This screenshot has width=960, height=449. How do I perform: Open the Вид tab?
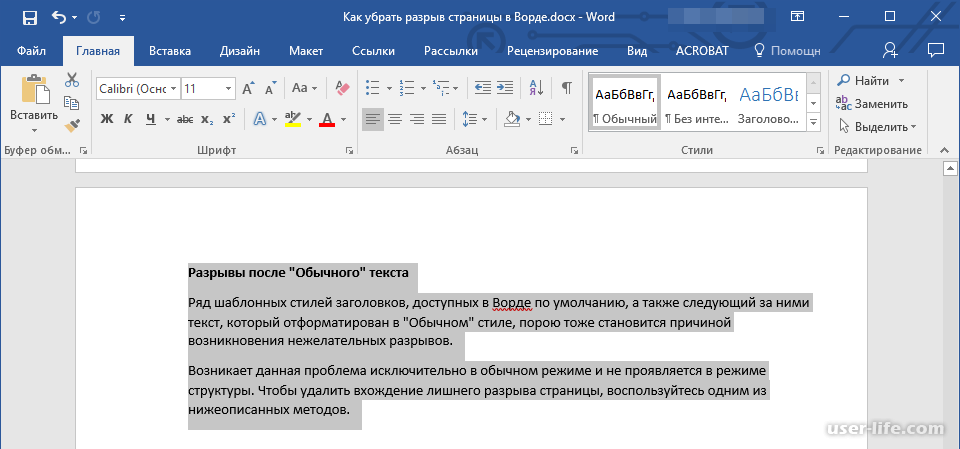coord(637,51)
